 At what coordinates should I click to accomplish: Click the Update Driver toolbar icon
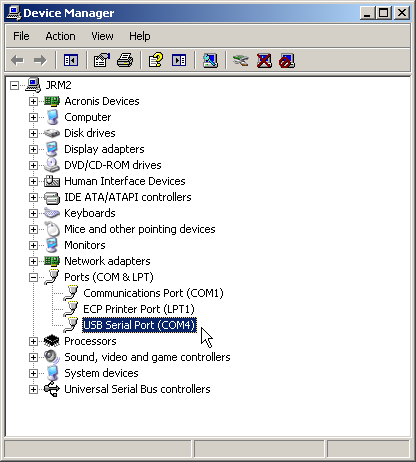point(240,60)
